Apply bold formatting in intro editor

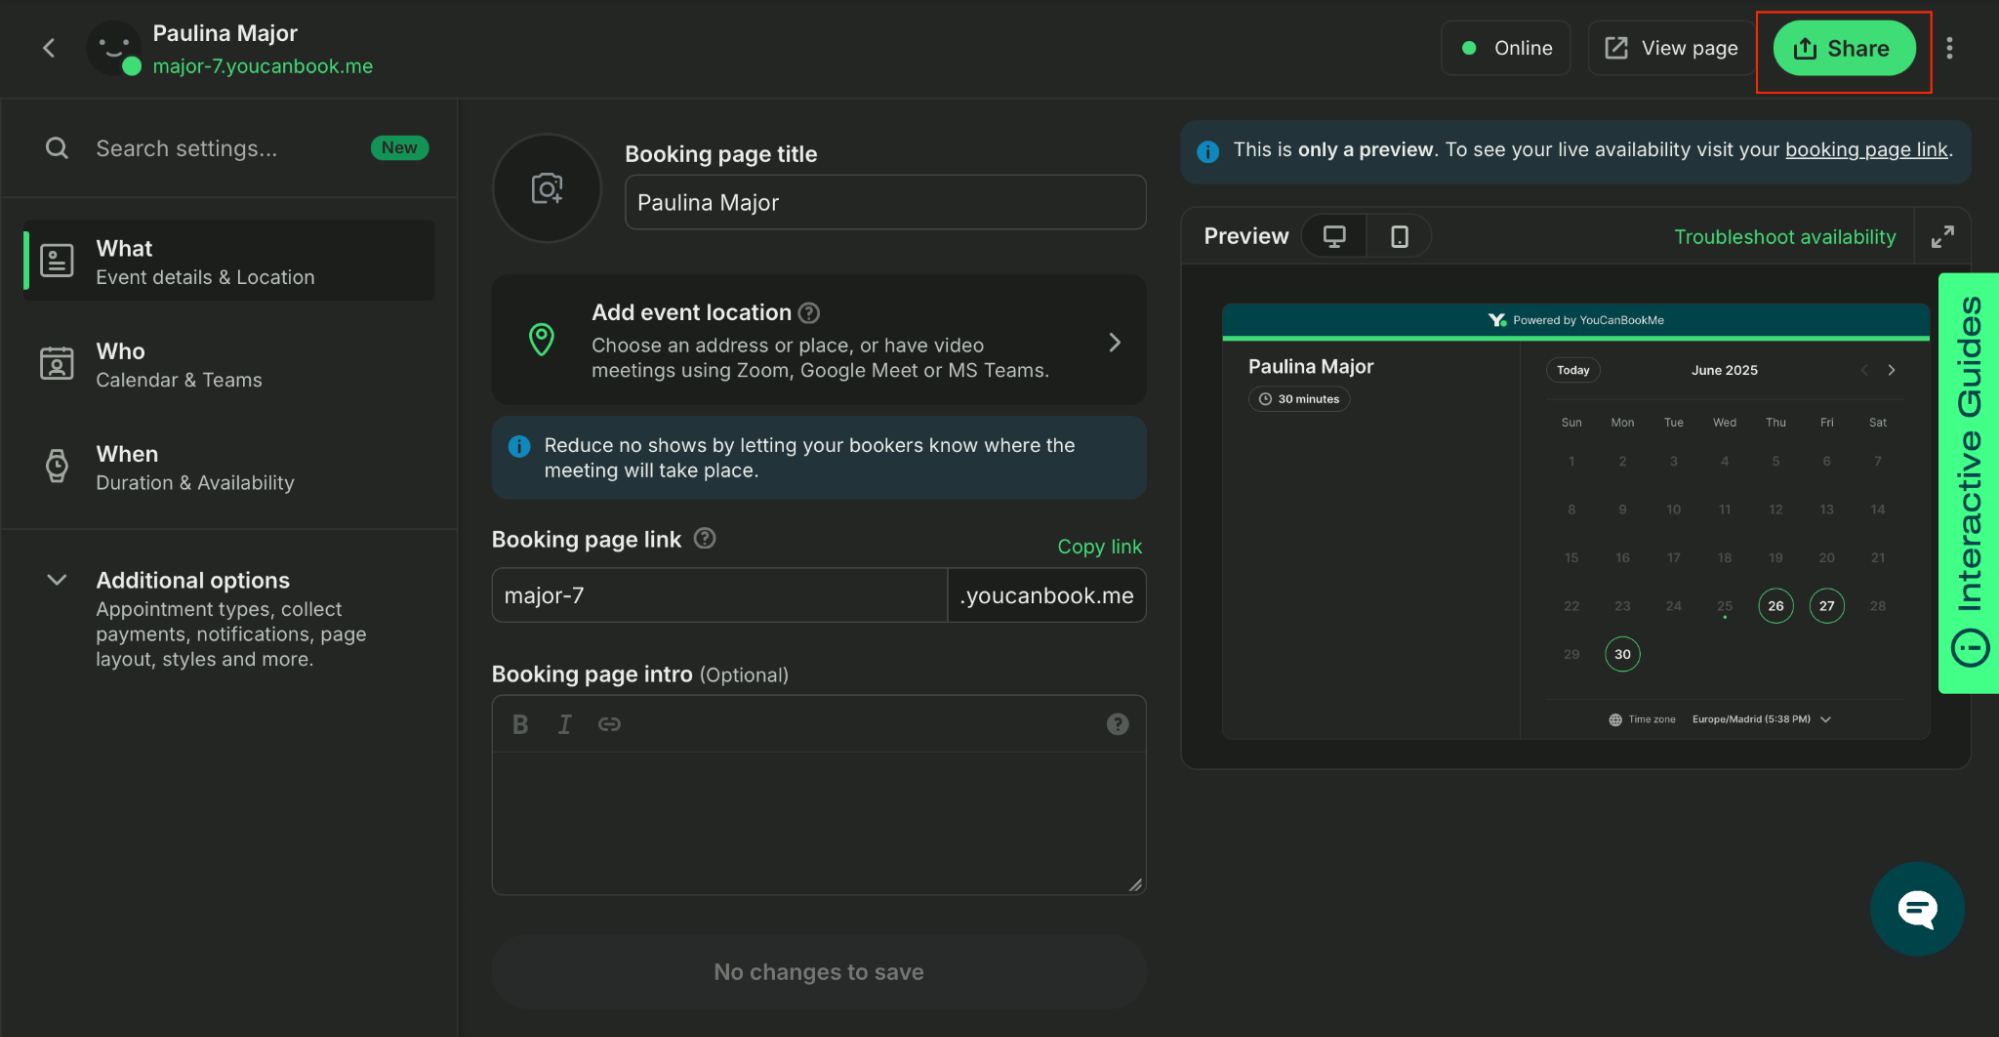click(x=520, y=724)
